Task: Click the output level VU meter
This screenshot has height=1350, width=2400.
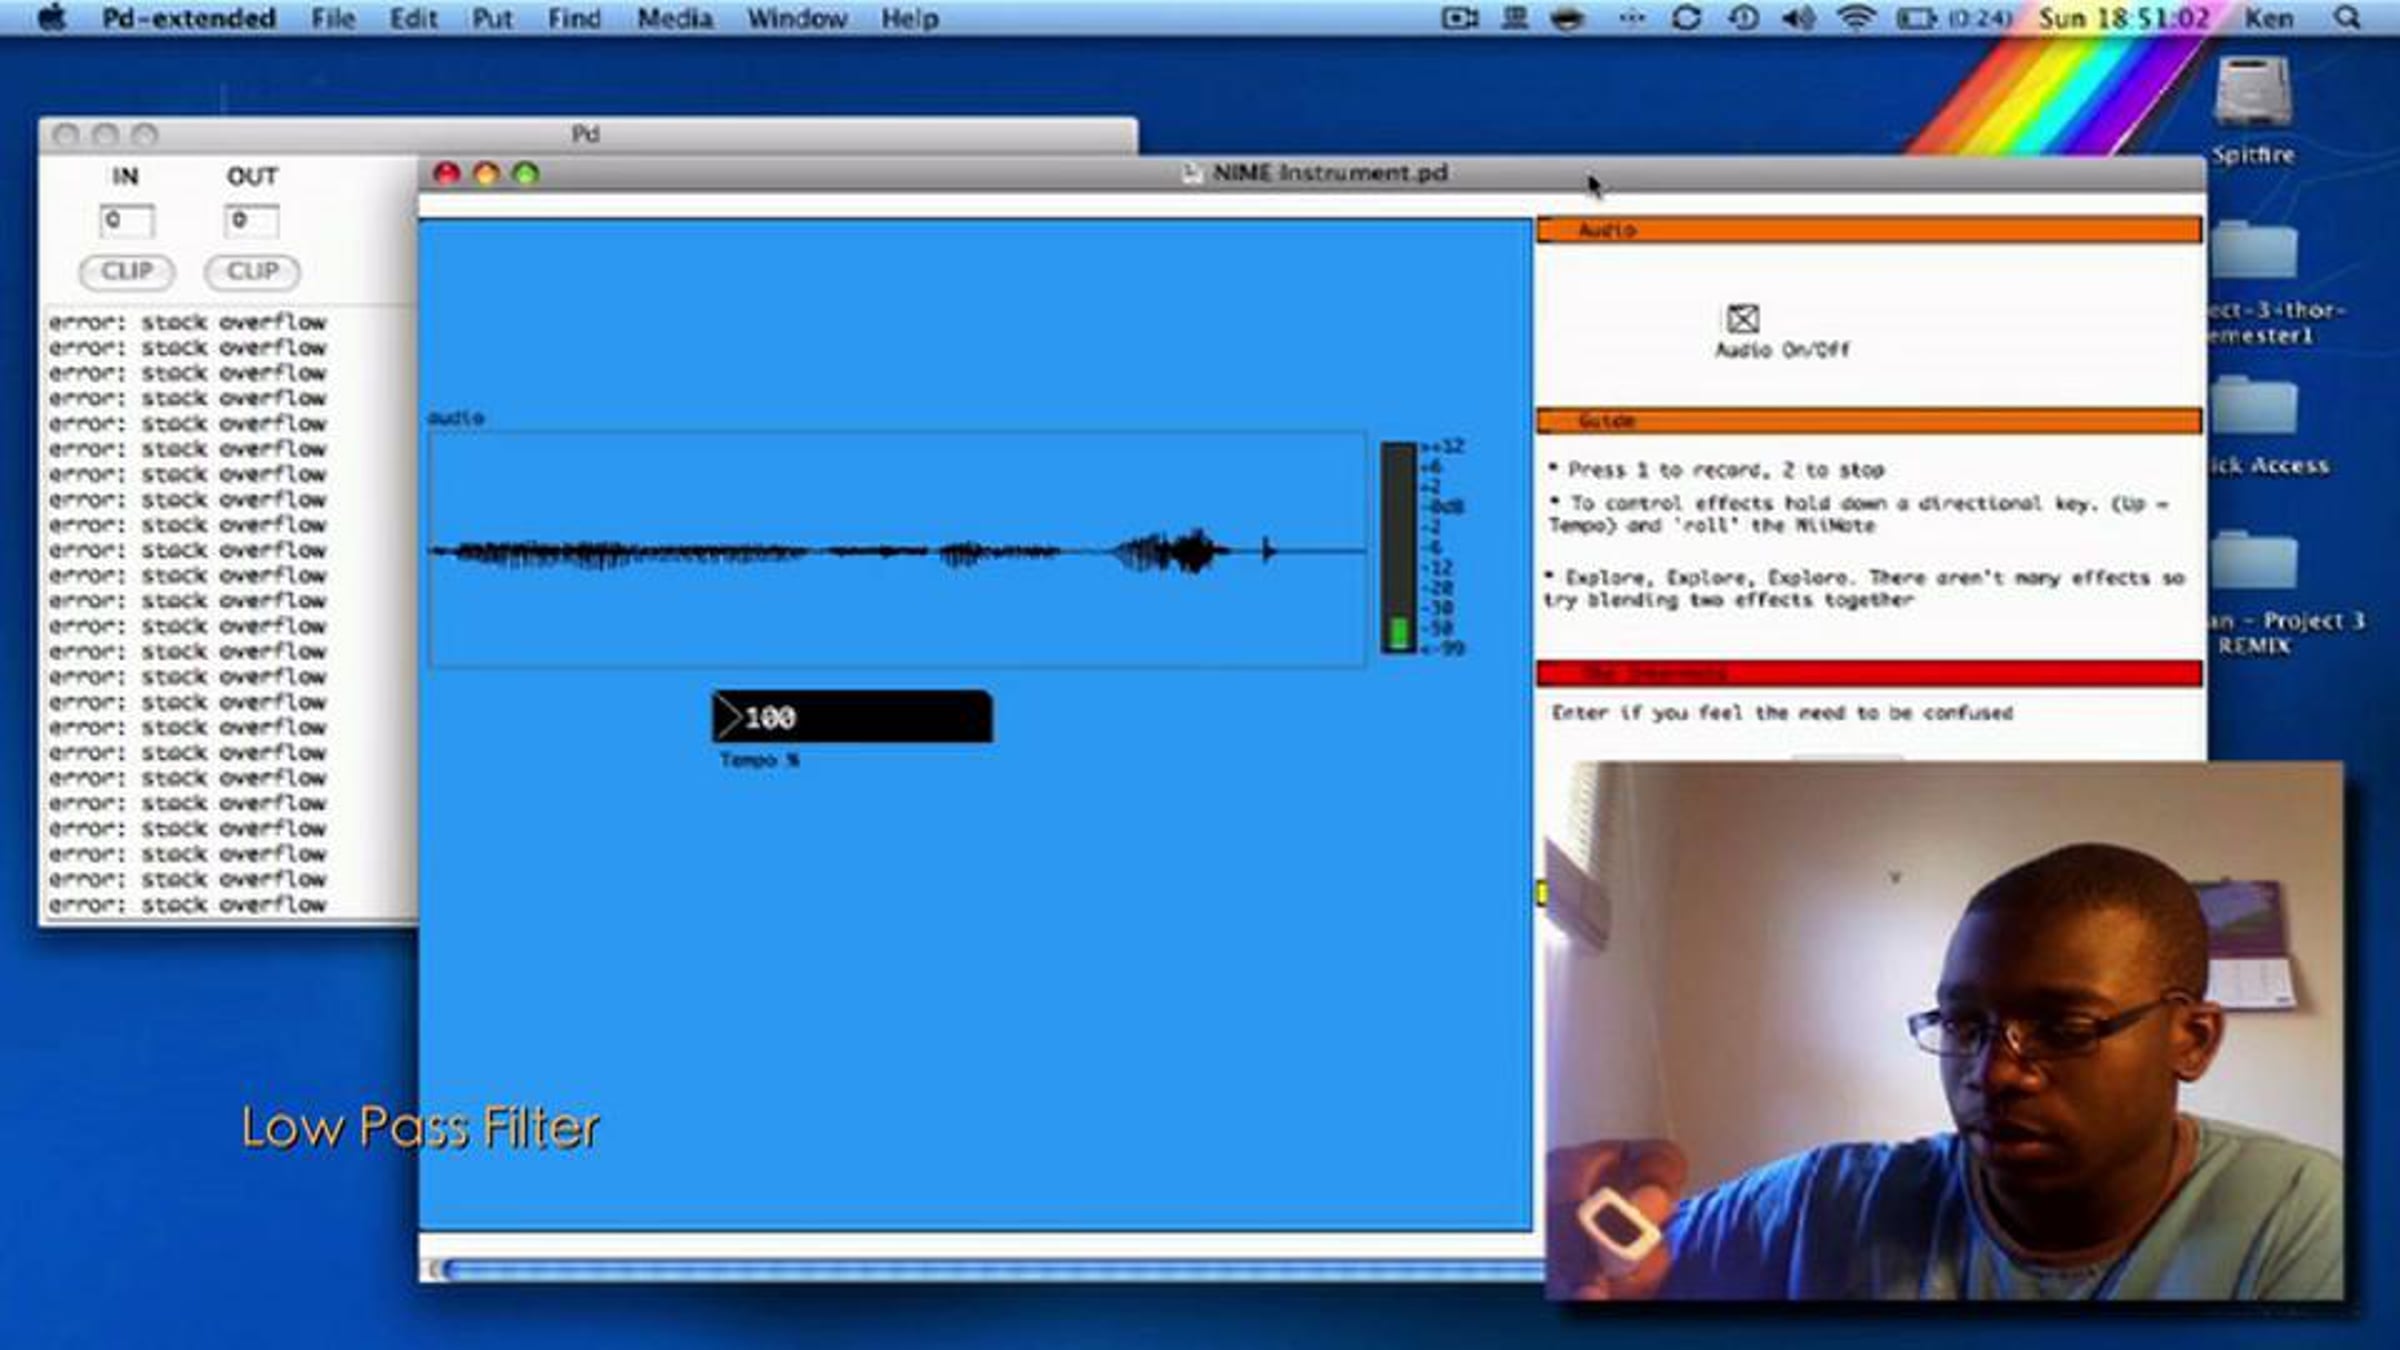Action: 1398,548
